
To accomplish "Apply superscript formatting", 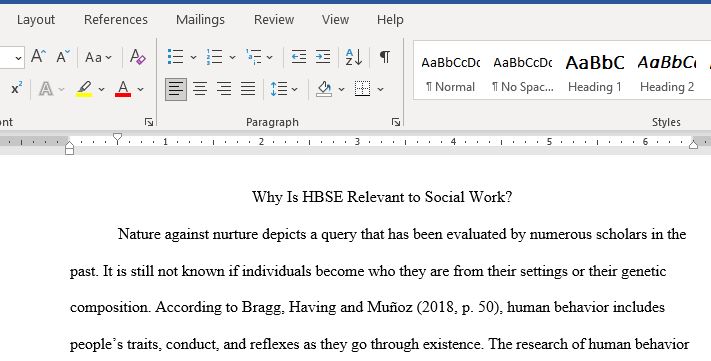I will point(17,88).
